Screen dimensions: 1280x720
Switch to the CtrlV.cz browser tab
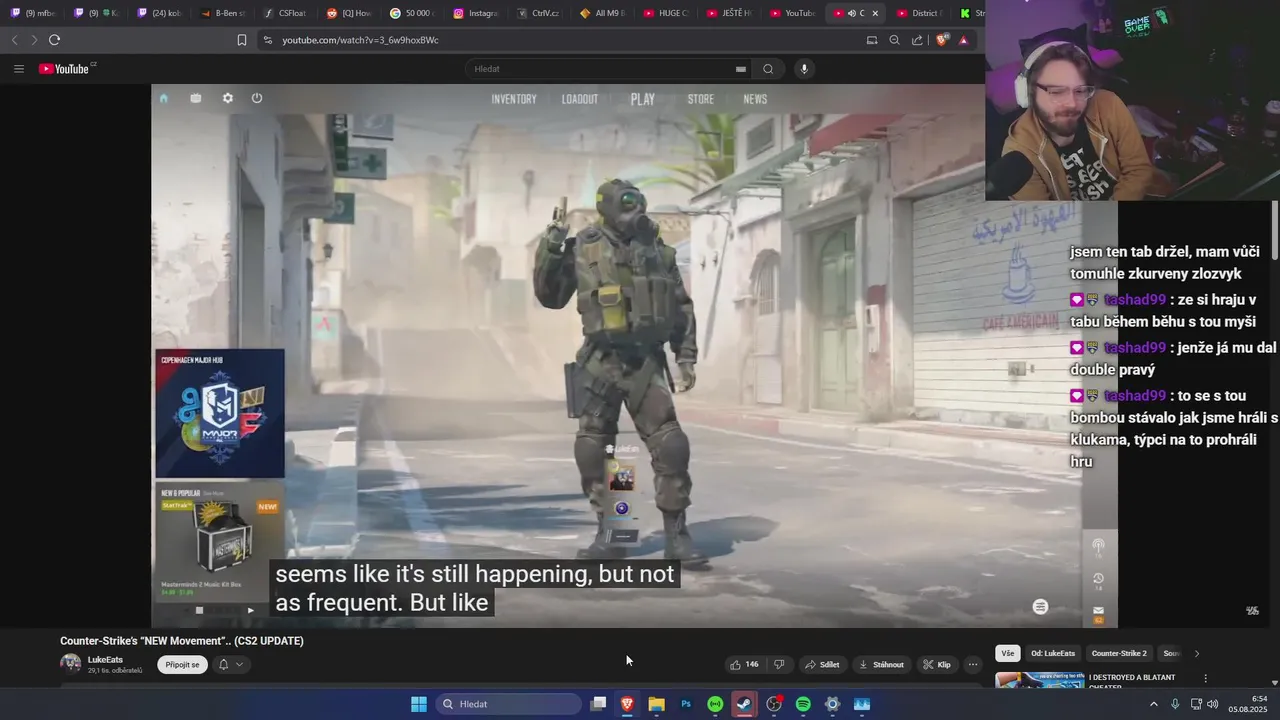(x=538, y=13)
